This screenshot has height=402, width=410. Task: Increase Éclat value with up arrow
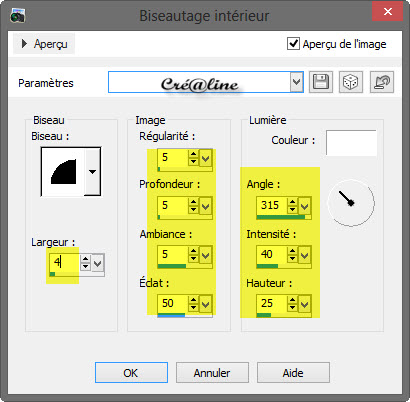click(x=193, y=299)
